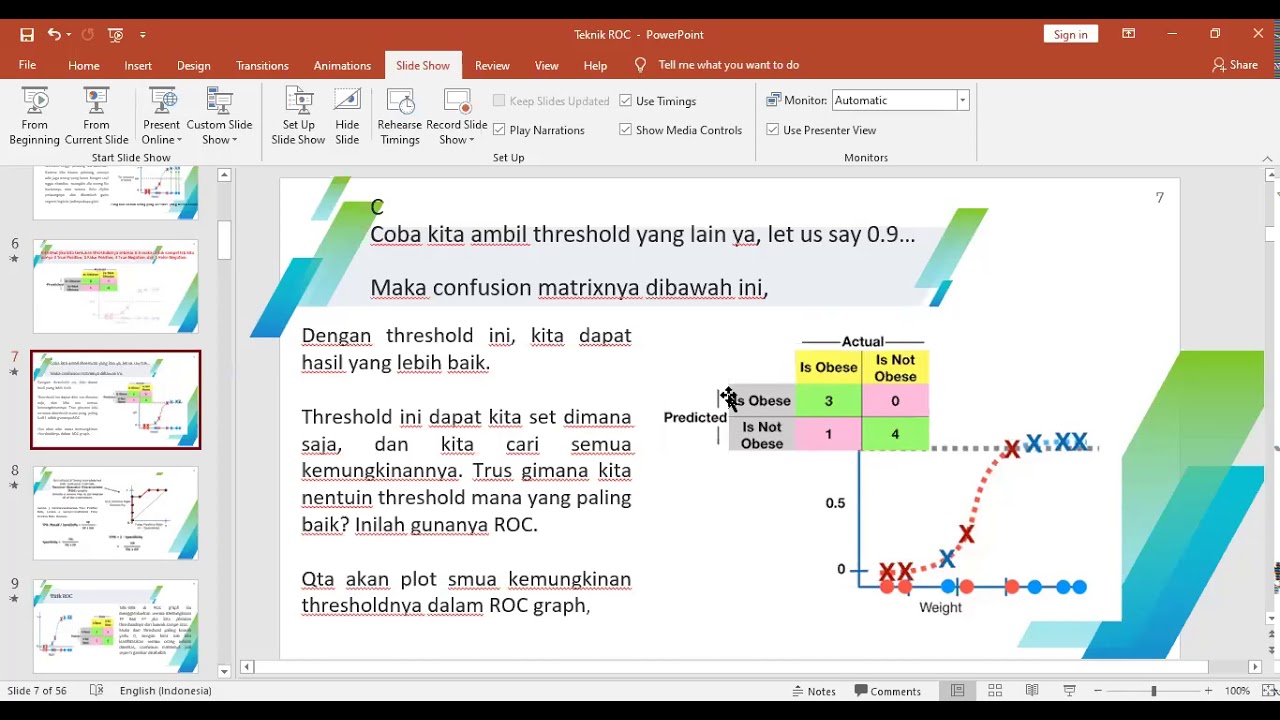Open the Review tab

click(492, 65)
